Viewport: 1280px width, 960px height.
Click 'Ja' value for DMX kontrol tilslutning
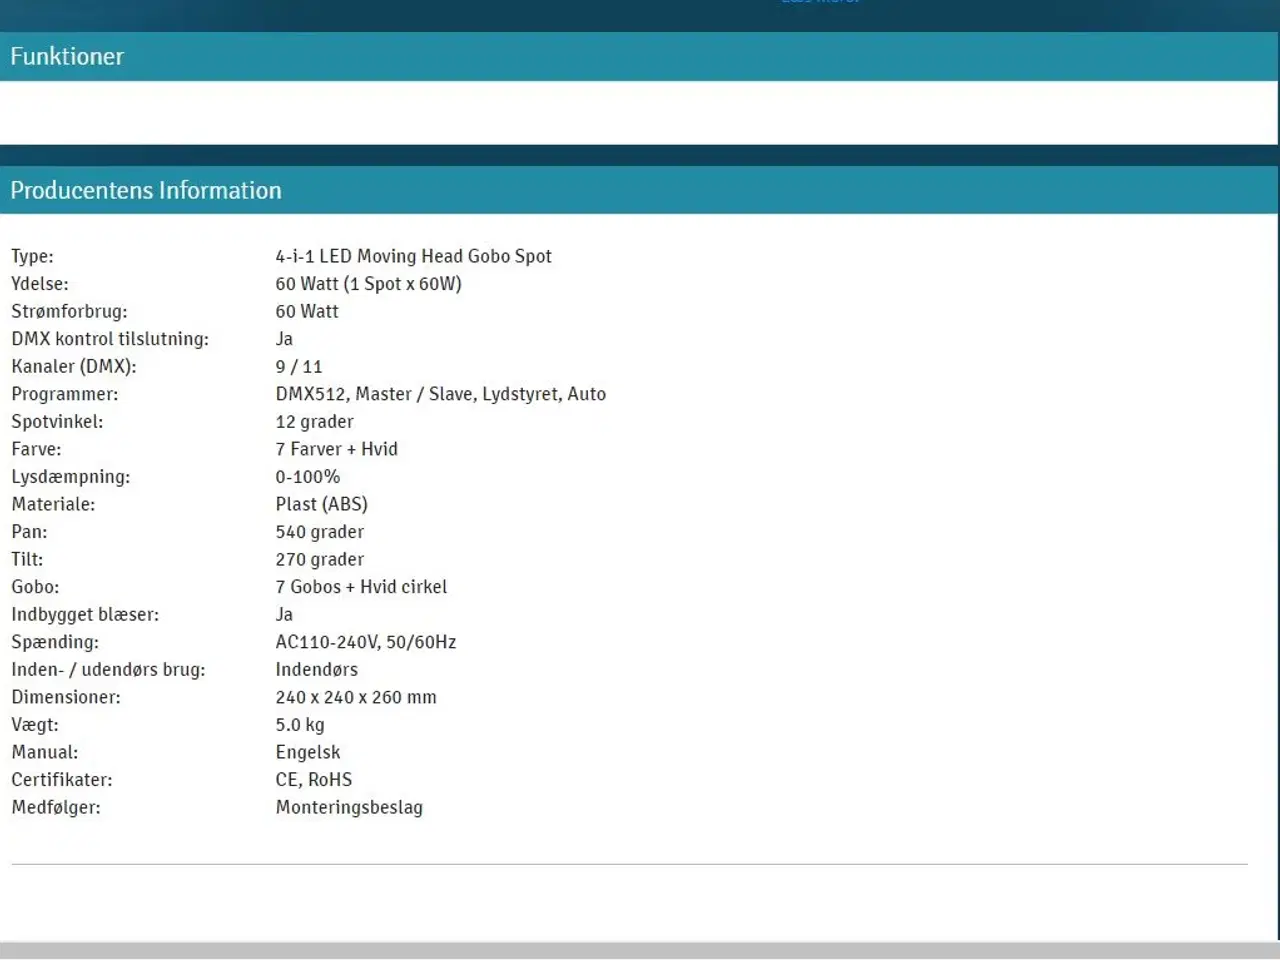click(x=284, y=339)
